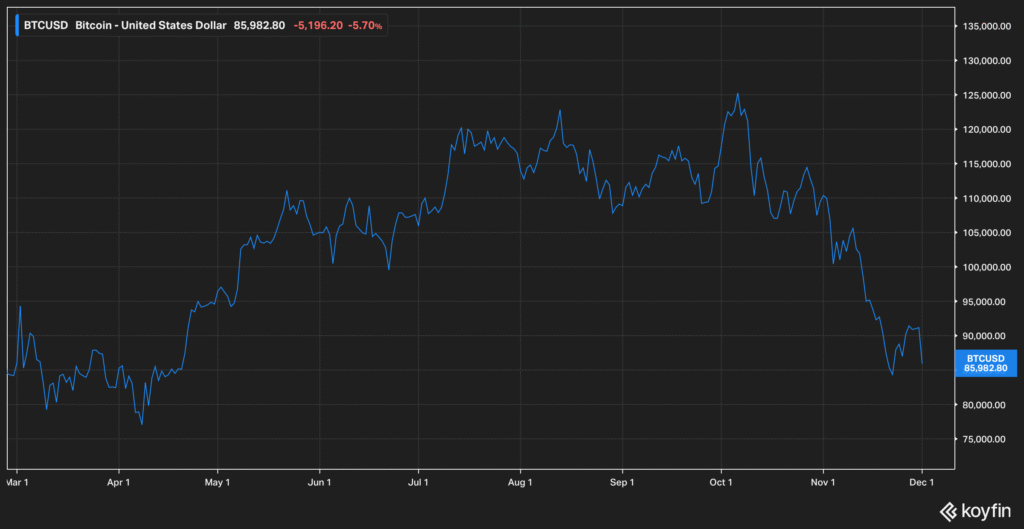Click the Aug 1 date axis label
Screen dimensions: 1024x529
click(520, 483)
